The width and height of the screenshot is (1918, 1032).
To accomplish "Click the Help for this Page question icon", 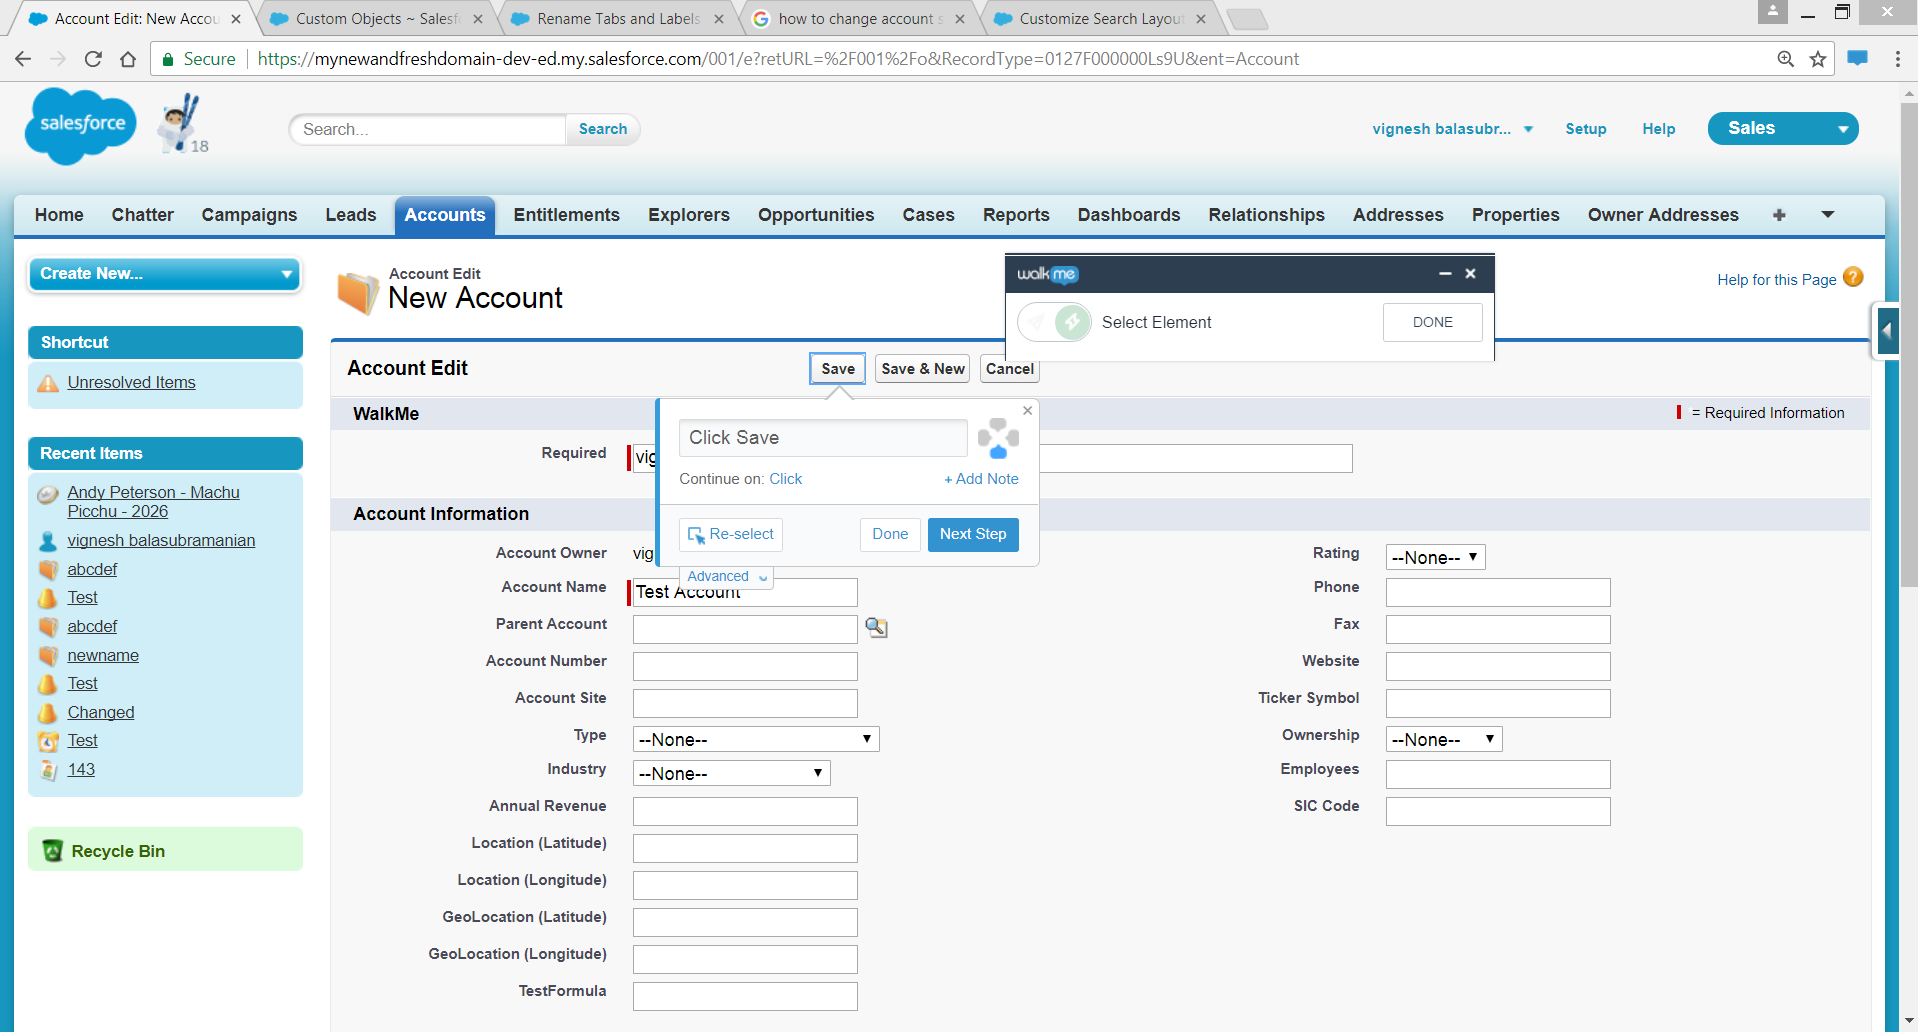I will coord(1853,278).
